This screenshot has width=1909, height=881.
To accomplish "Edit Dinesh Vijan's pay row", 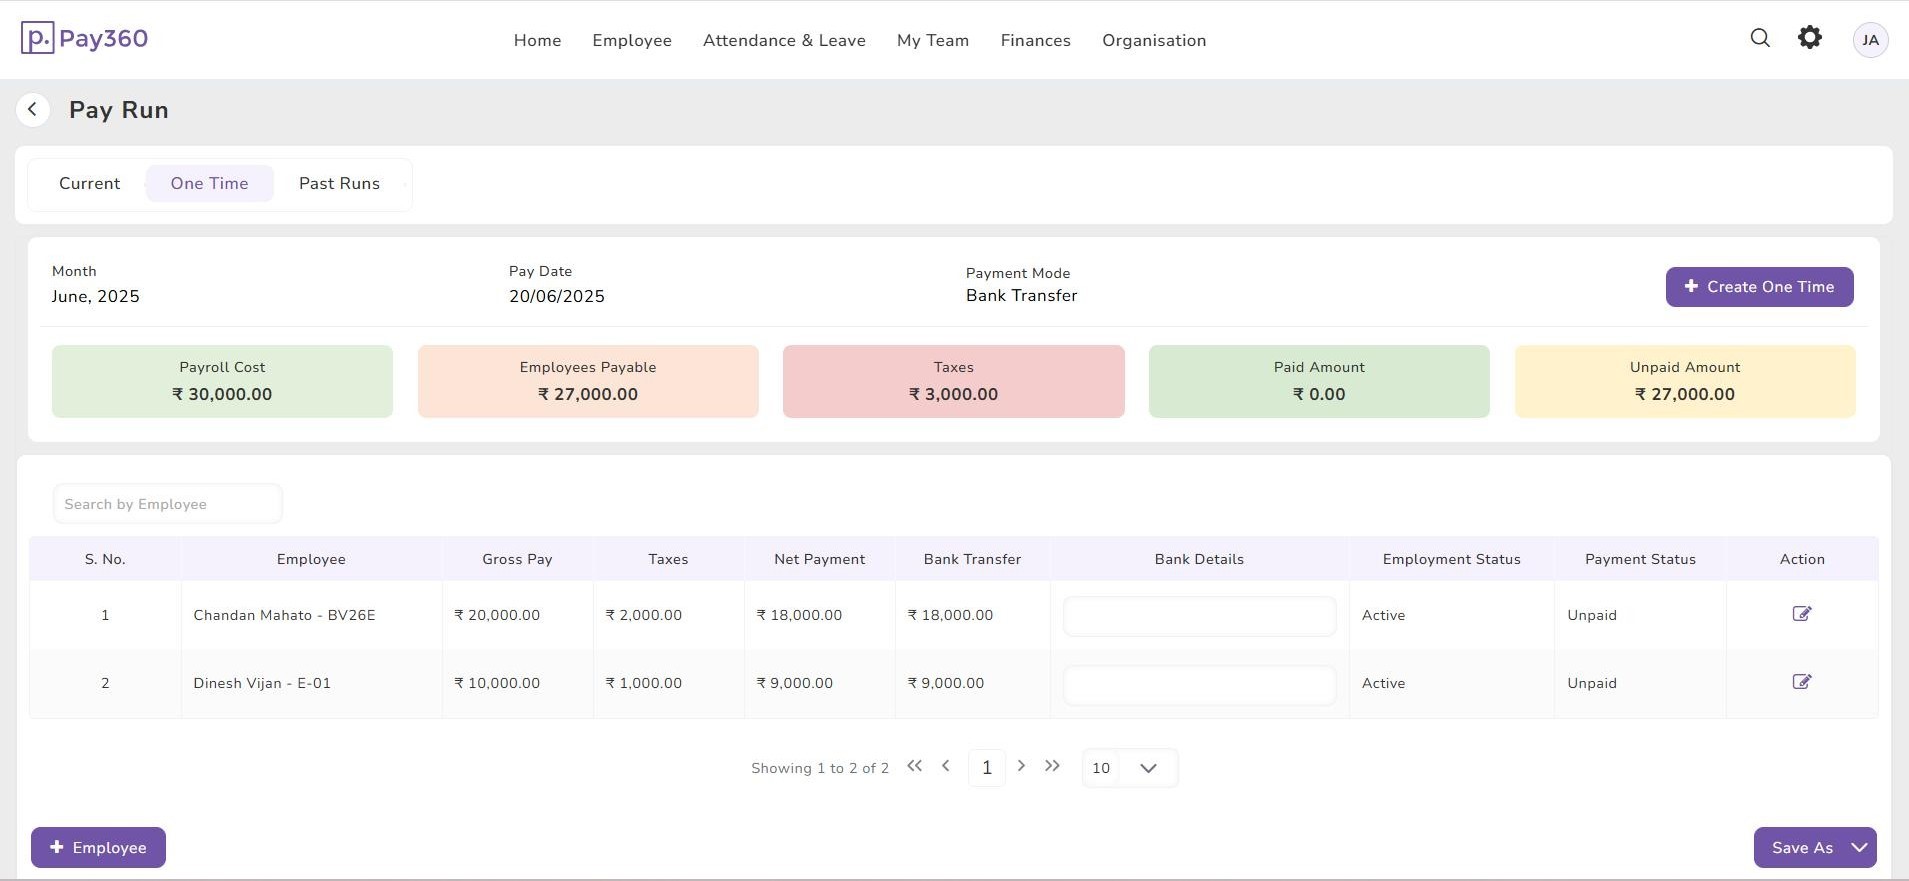I will [1802, 682].
